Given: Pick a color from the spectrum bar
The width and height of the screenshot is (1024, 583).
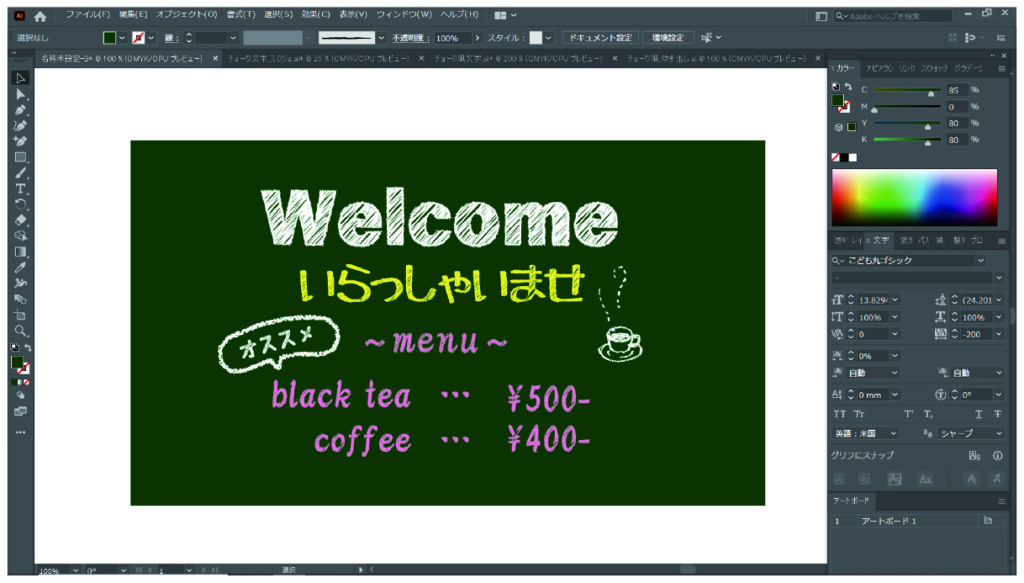Looking at the screenshot, I should pyautogui.click(x=914, y=197).
